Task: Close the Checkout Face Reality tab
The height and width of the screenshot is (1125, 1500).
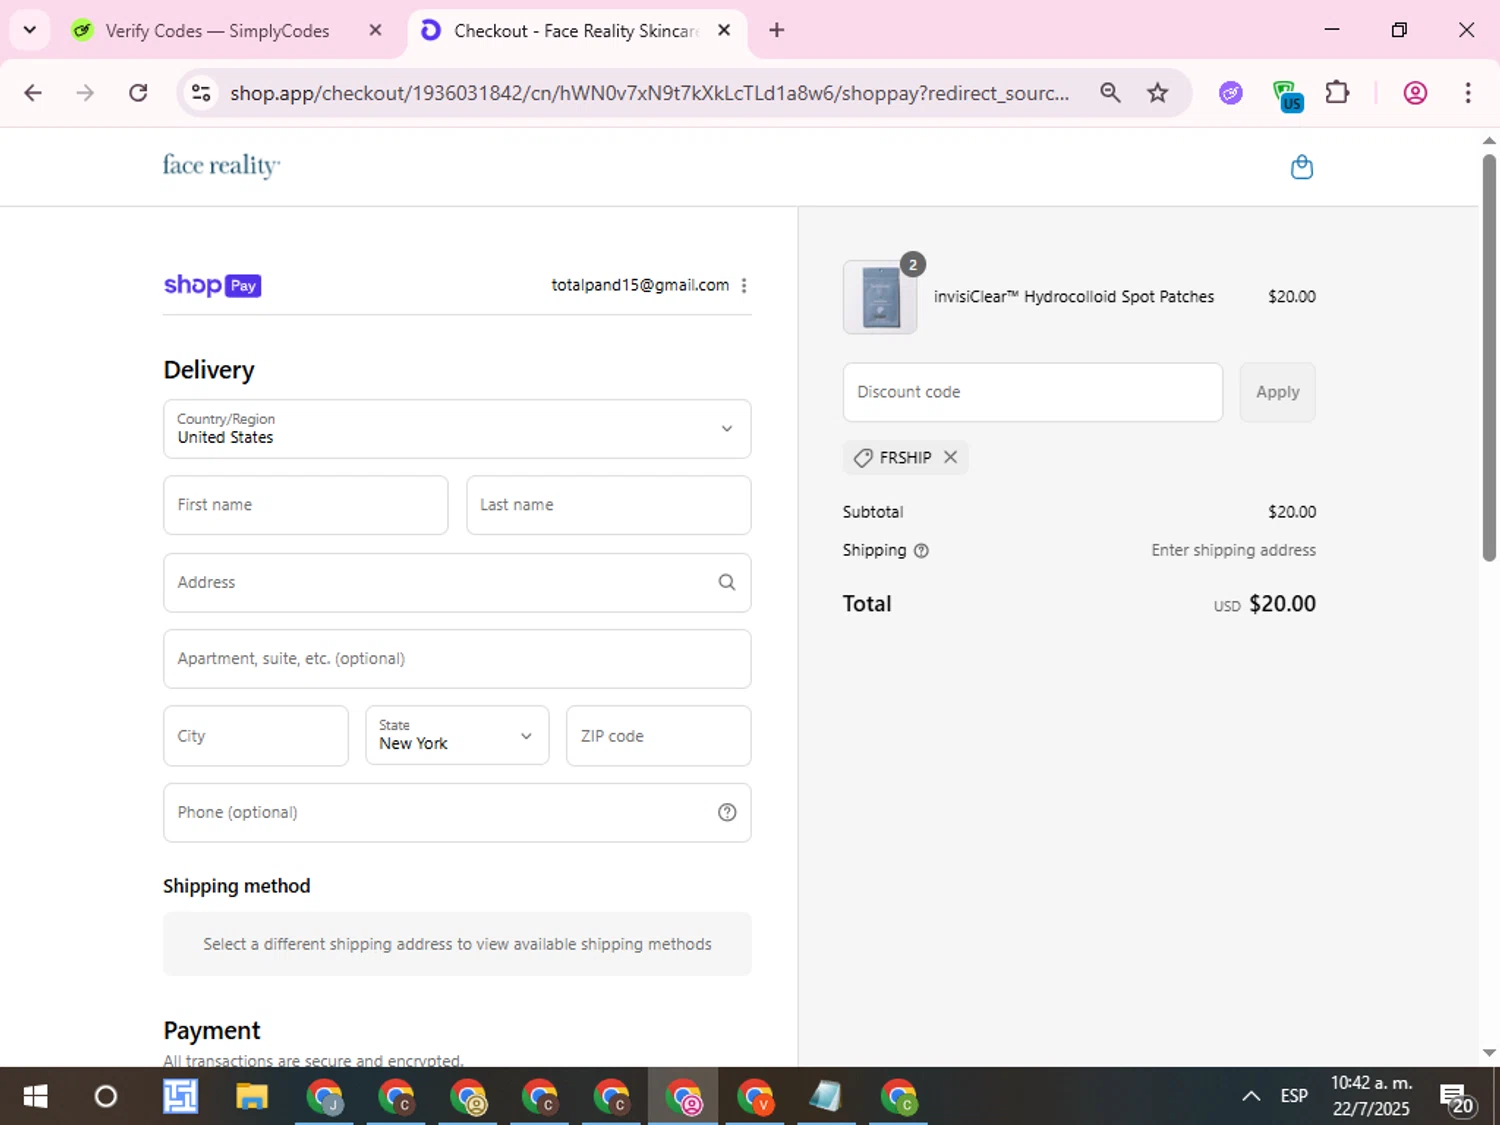Action: click(x=724, y=30)
